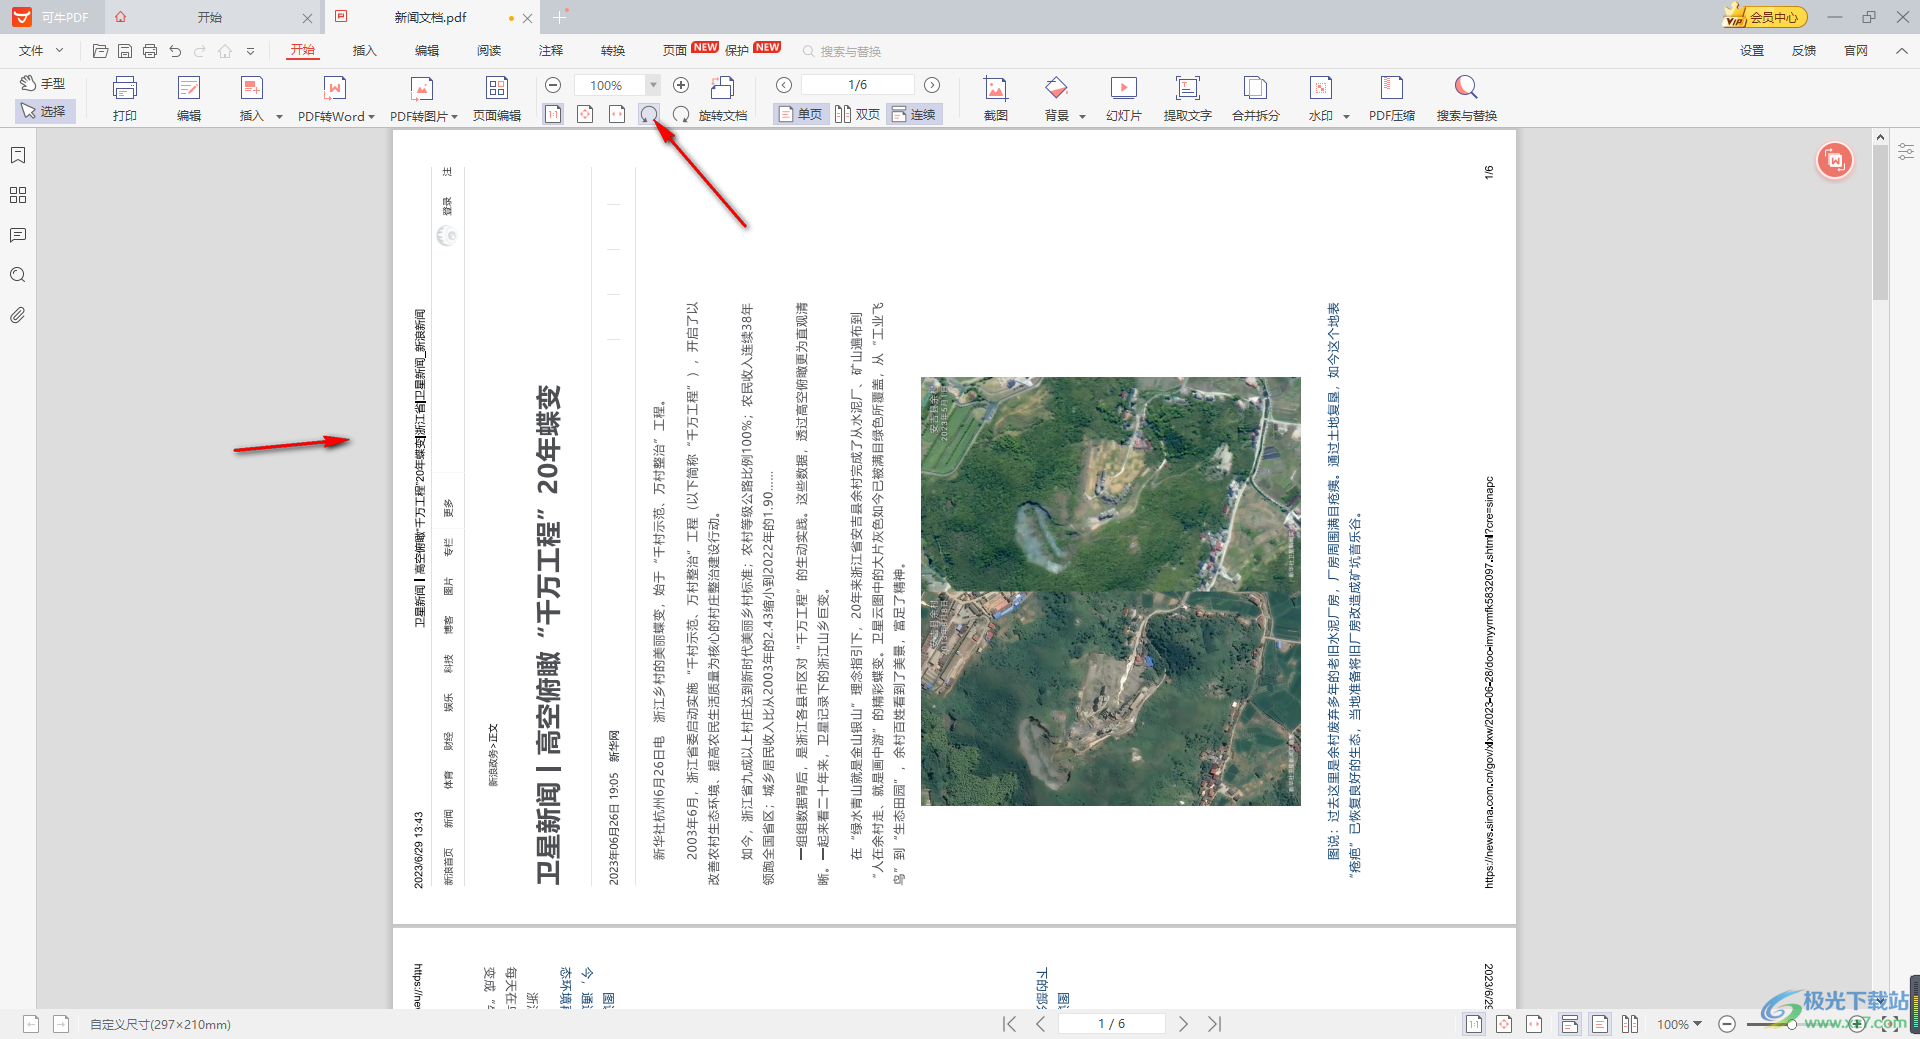Click the zoom in plus icon in ribbon
Viewport: 1920px width, 1039px height.
click(x=681, y=85)
